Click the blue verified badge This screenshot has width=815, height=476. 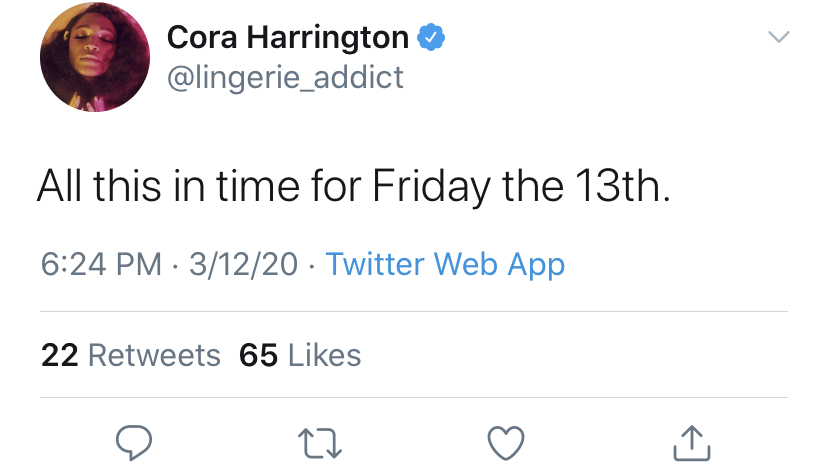point(431,37)
